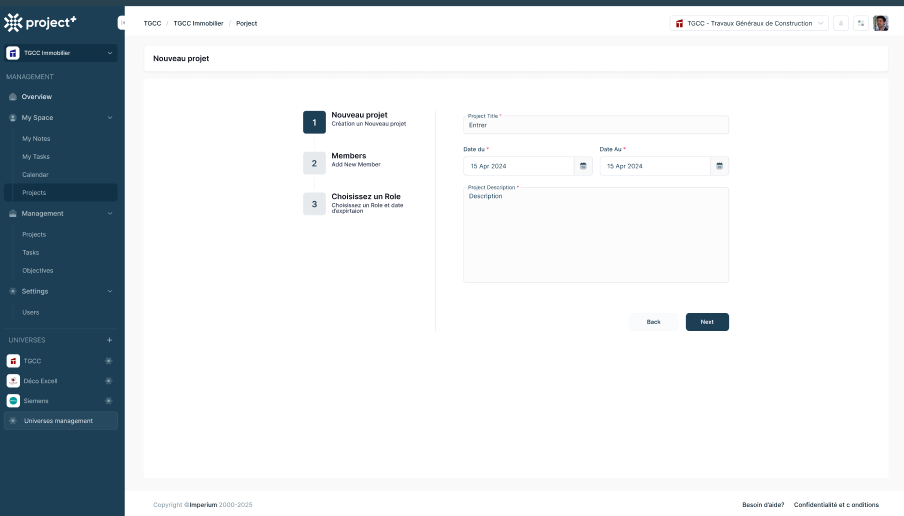The width and height of the screenshot is (904, 516).
Task: Click the TGCC Immobilier workspace icon
Action: [x=13, y=53]
